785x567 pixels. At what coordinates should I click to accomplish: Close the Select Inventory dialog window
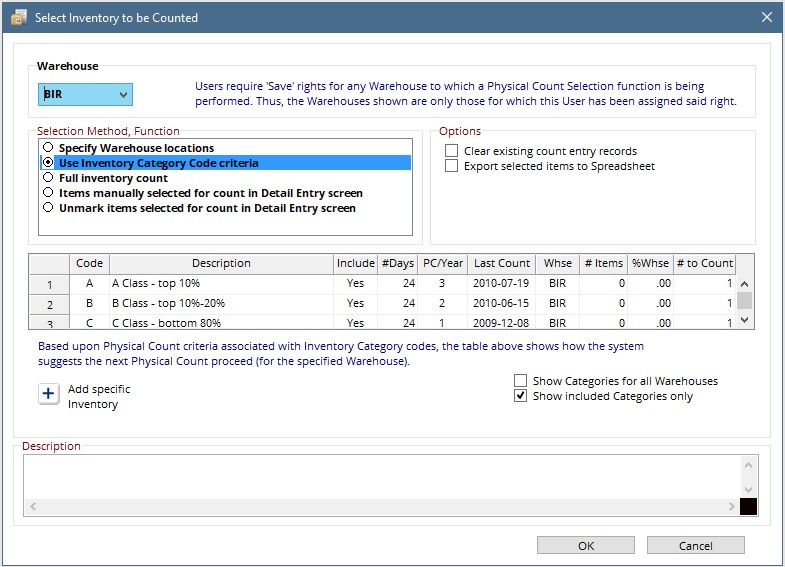pyautogui.click(x=766, y=17)
